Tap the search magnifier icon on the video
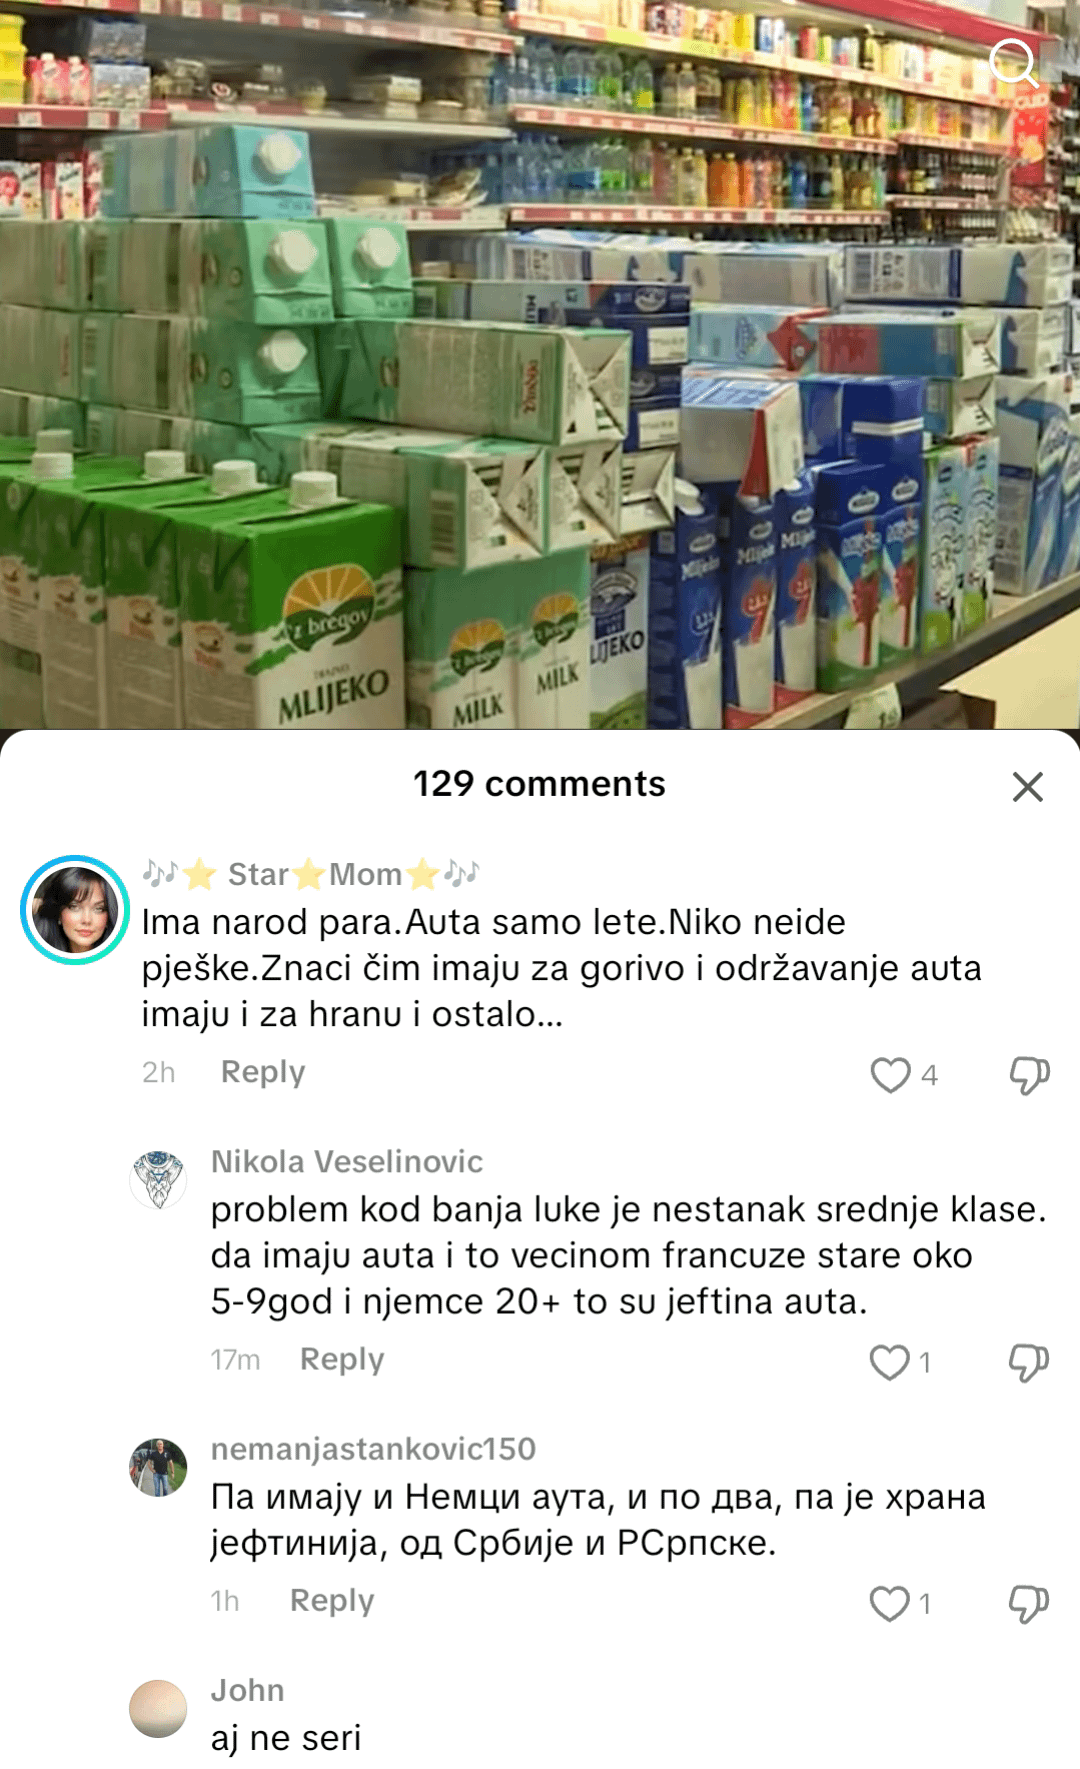This screenshot has height=1769, width=1080. pos(1014,63)
